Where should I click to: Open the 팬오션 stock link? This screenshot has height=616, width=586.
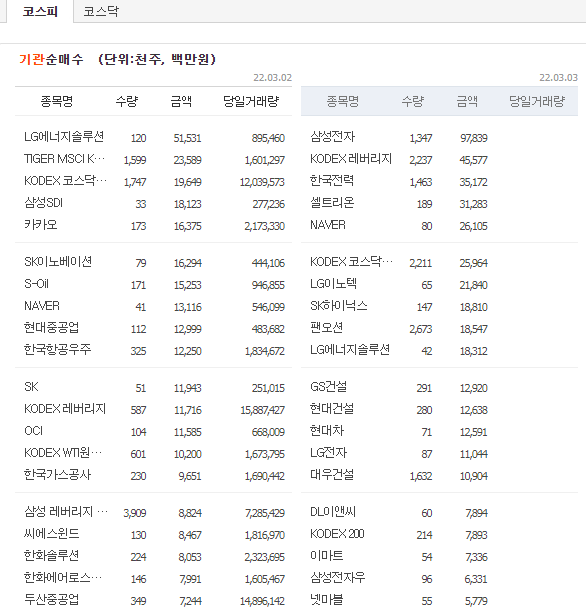tap(326, 328)
